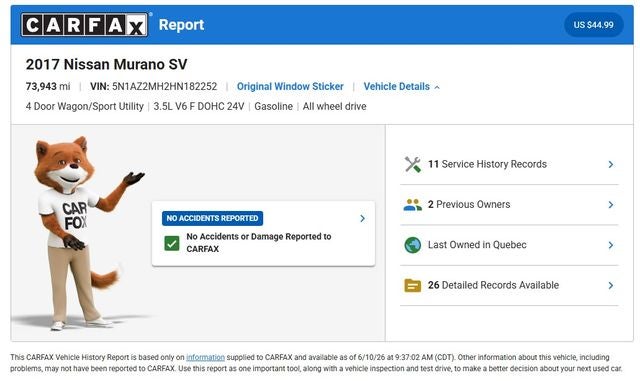Click the 'No Accidents or Damage Reported' text
640x381 pixels.
259,243
